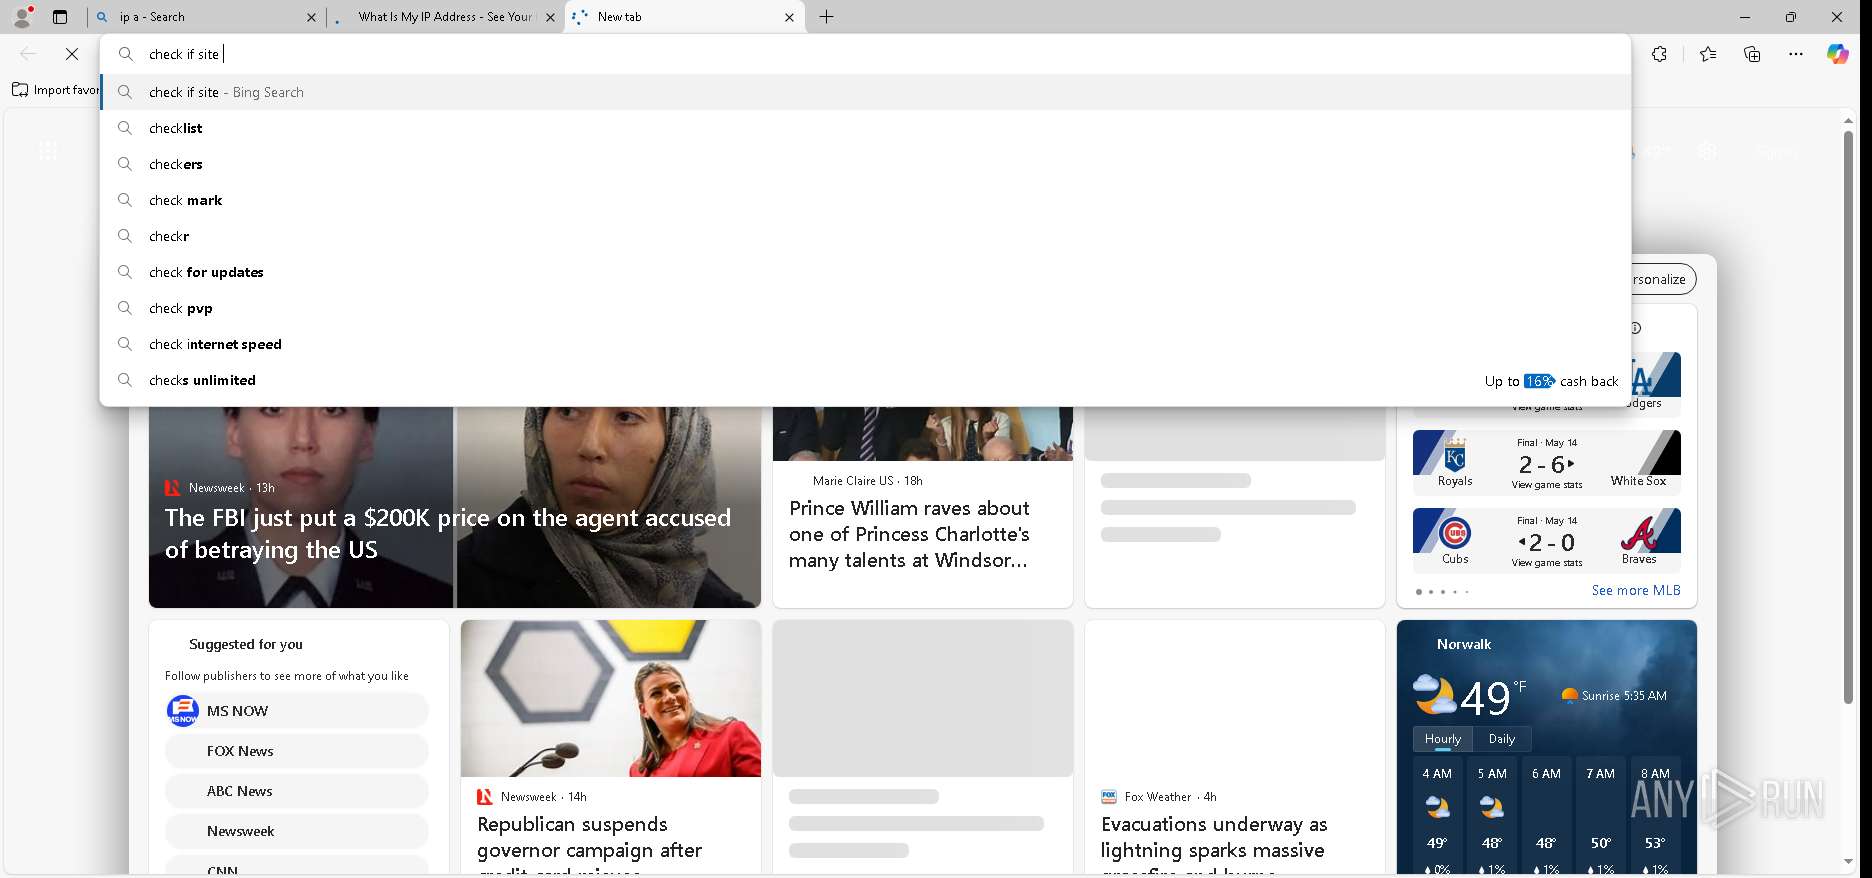Select the 'check mark' suggestion
The image size is (1872, 878).
coord(865,200)
